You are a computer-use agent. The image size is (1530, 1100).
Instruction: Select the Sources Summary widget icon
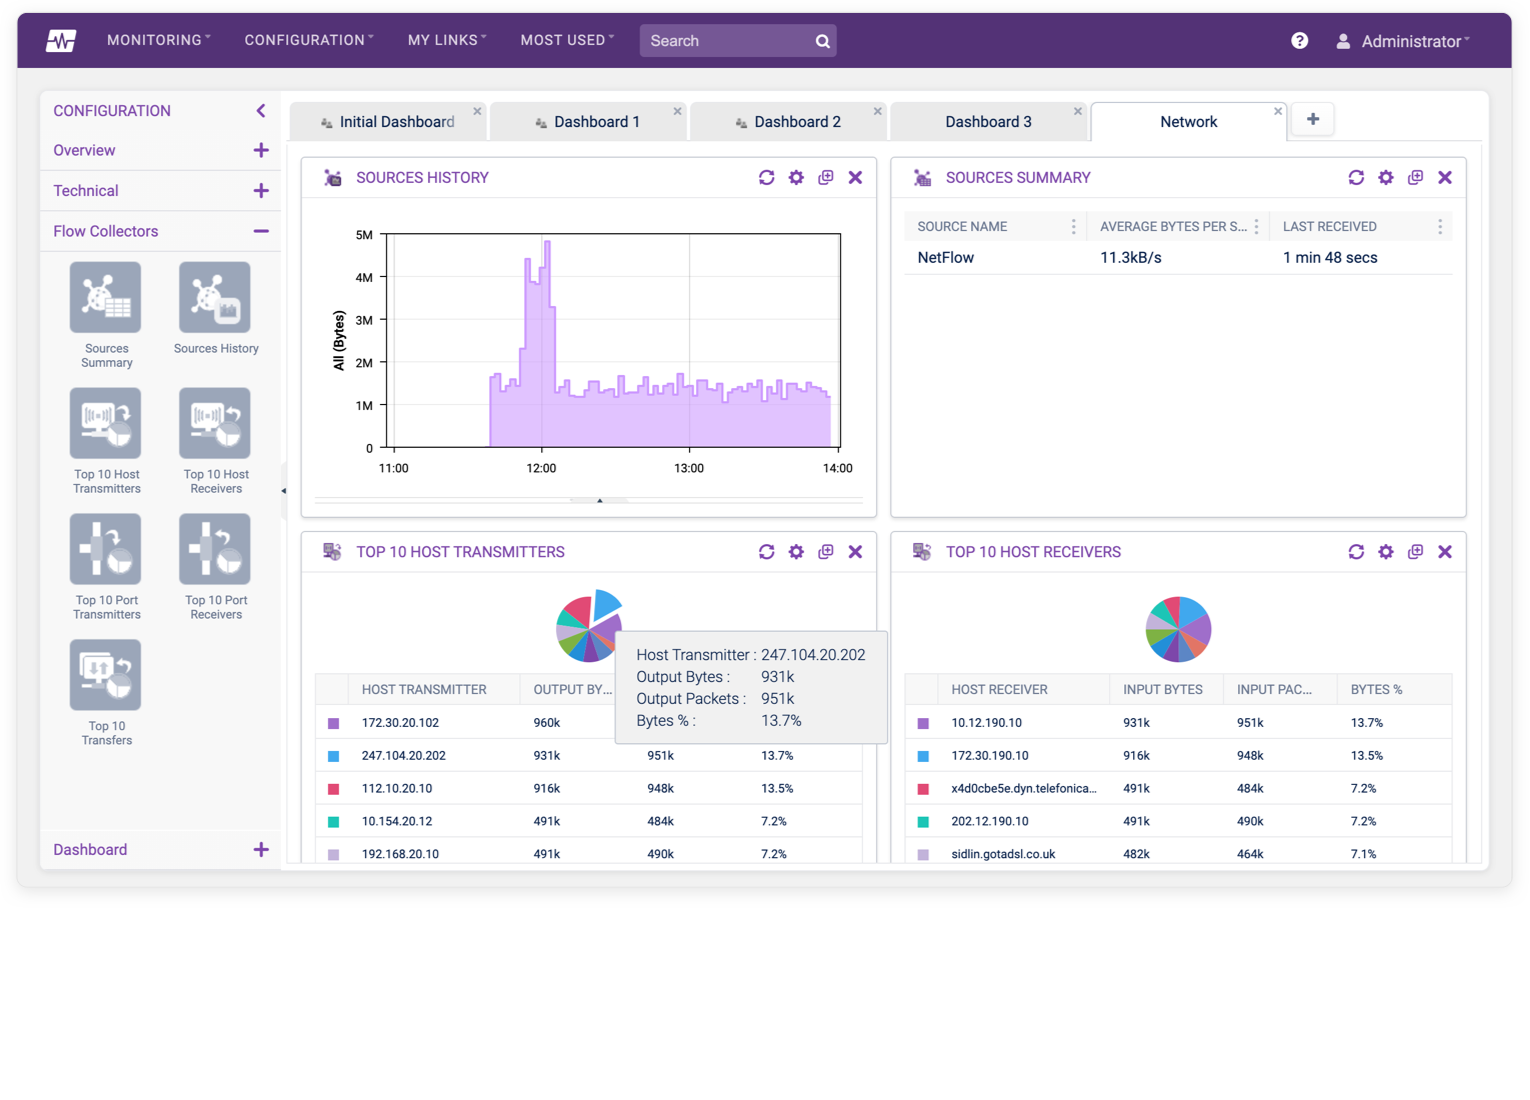pos(105,296)
